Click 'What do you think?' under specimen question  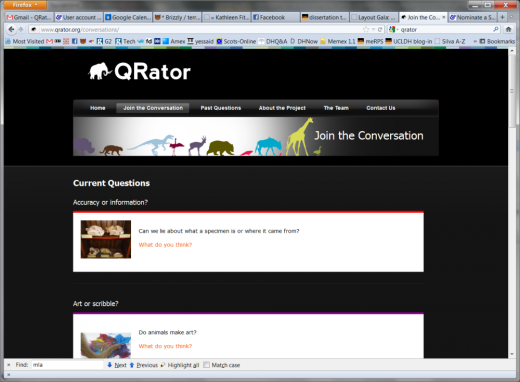click(165, 245)
